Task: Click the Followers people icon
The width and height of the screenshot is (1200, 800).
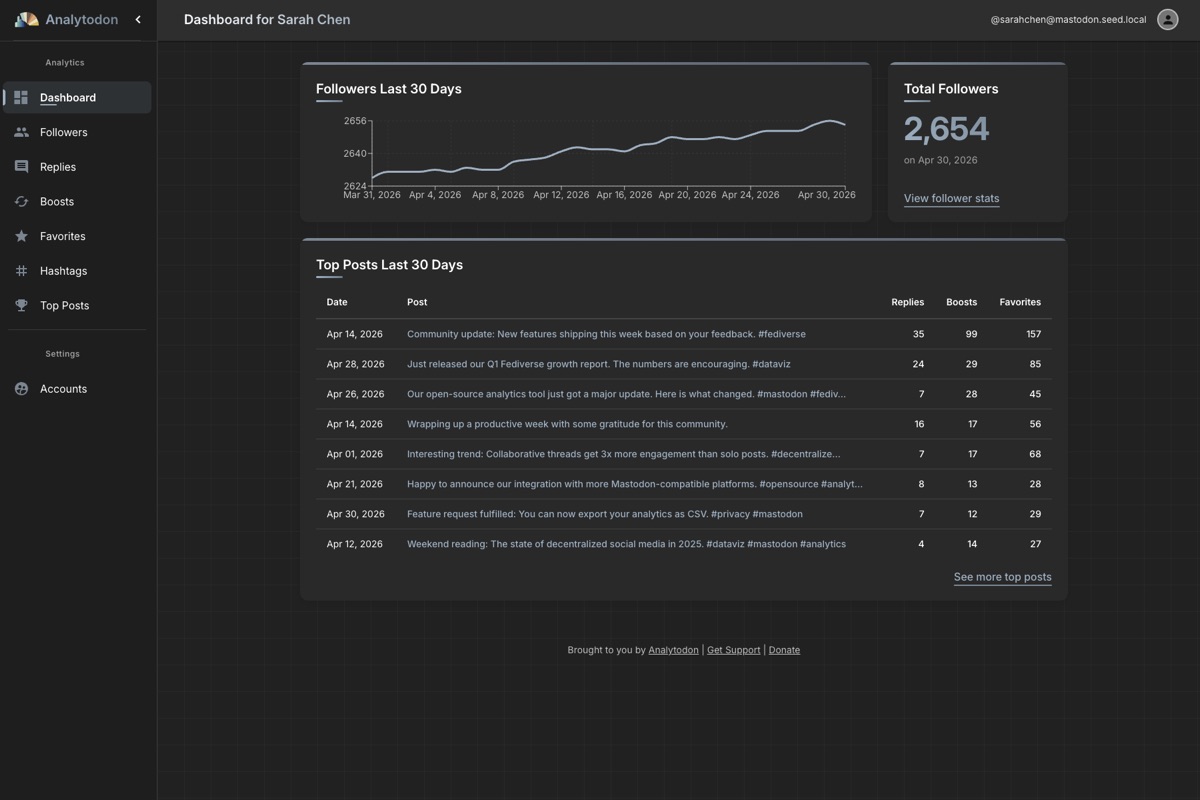Action: coord(21,132)
